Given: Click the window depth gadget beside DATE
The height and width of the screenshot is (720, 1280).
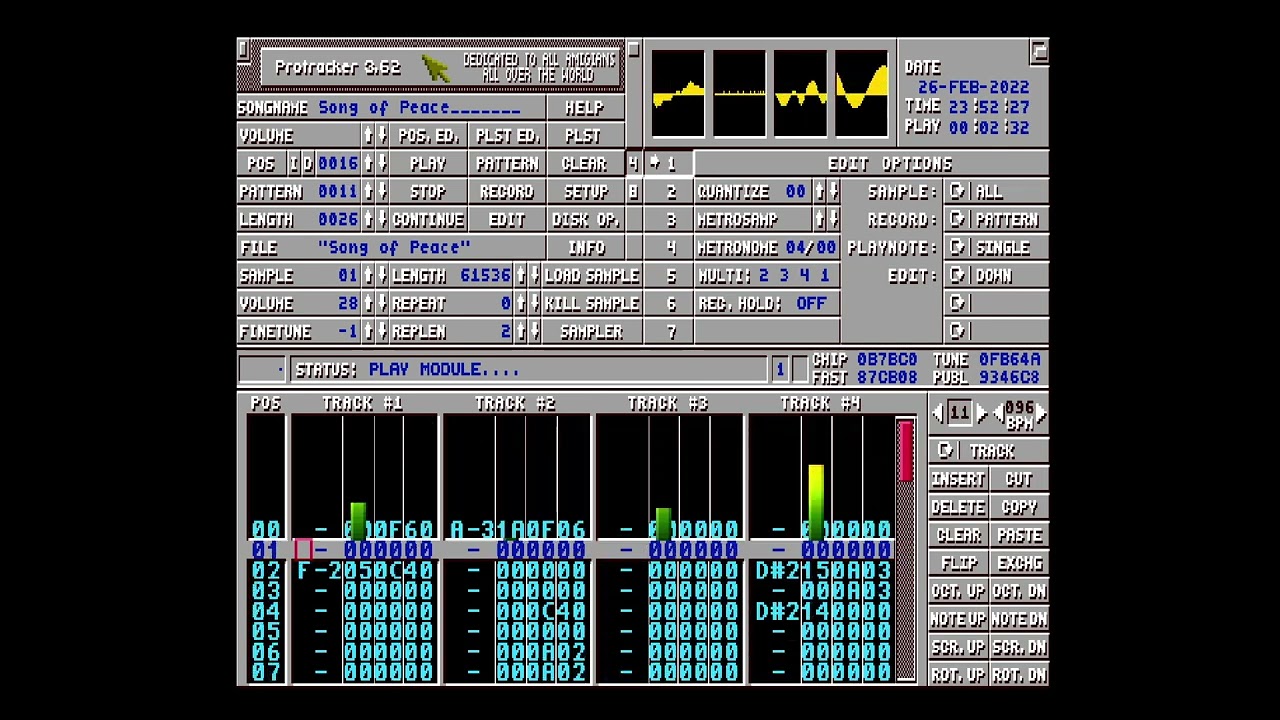Looking at the screenshot, I should [x=1039, y=52].
